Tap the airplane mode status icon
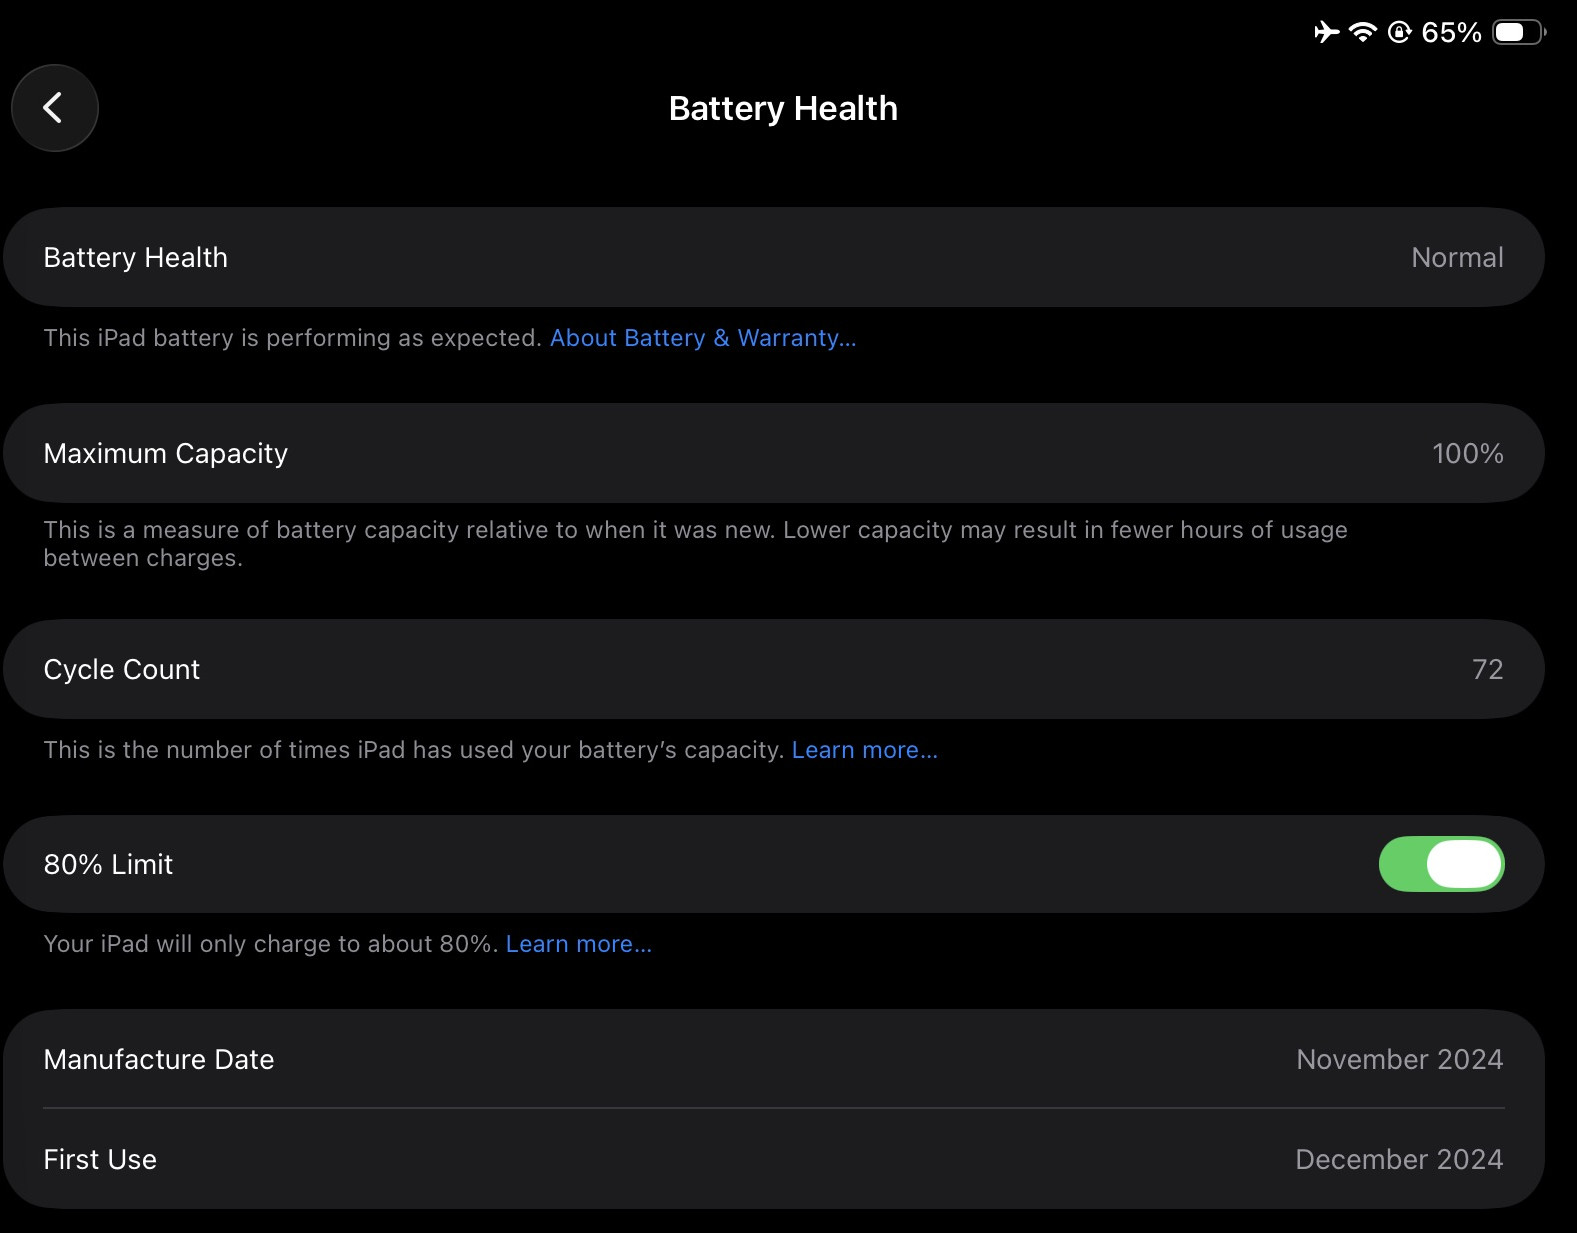This screenshot has width=1577, height=1233. pos(1326,32)
